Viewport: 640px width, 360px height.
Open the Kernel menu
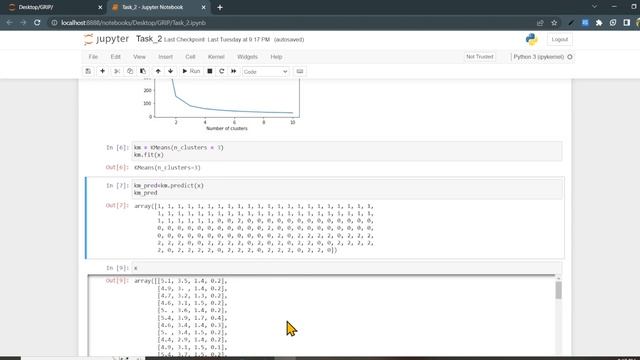[x=216, y=57]
